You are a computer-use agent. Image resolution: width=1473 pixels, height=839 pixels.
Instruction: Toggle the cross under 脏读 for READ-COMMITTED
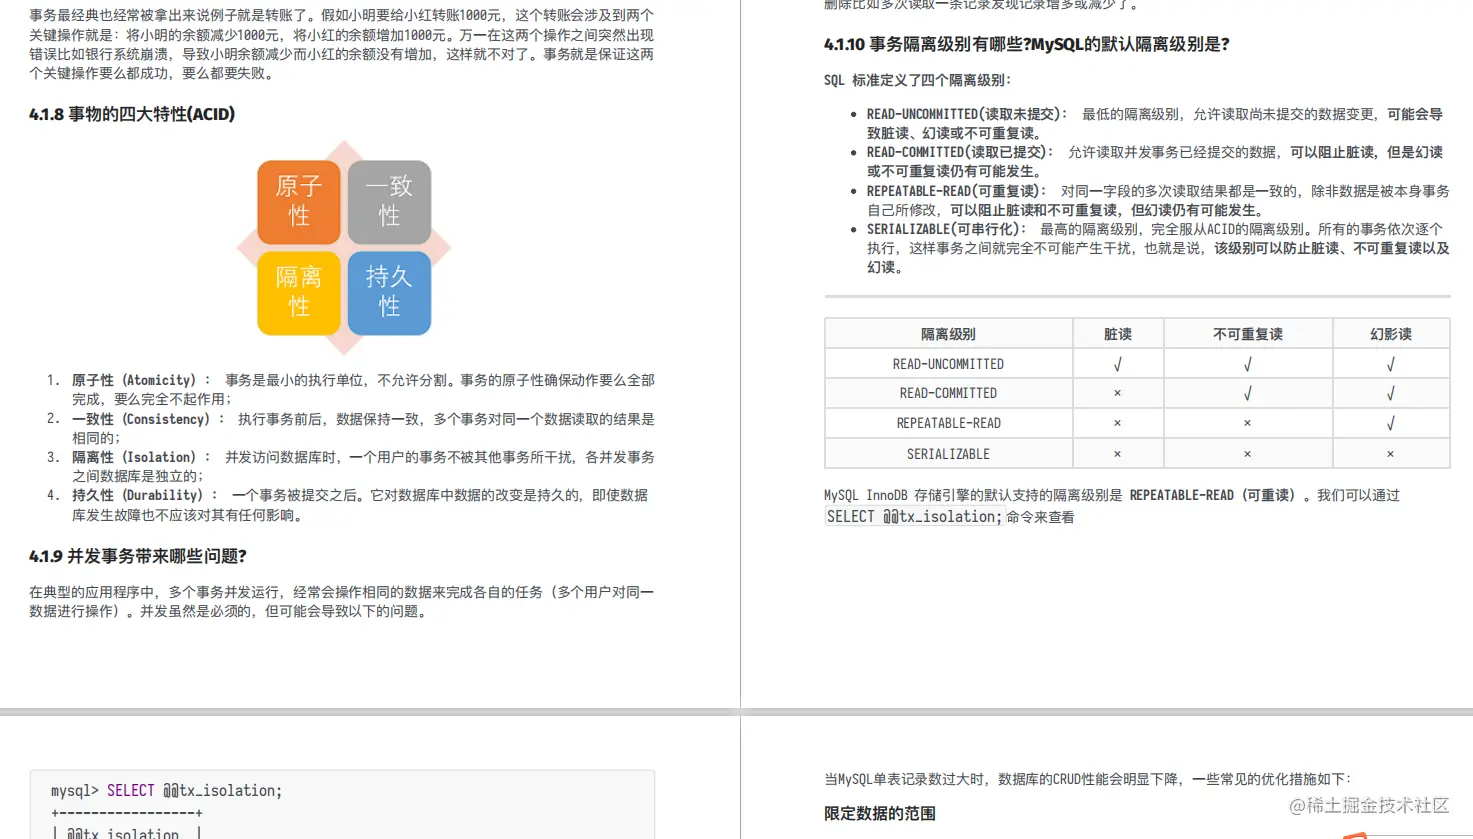(1118, 392)
